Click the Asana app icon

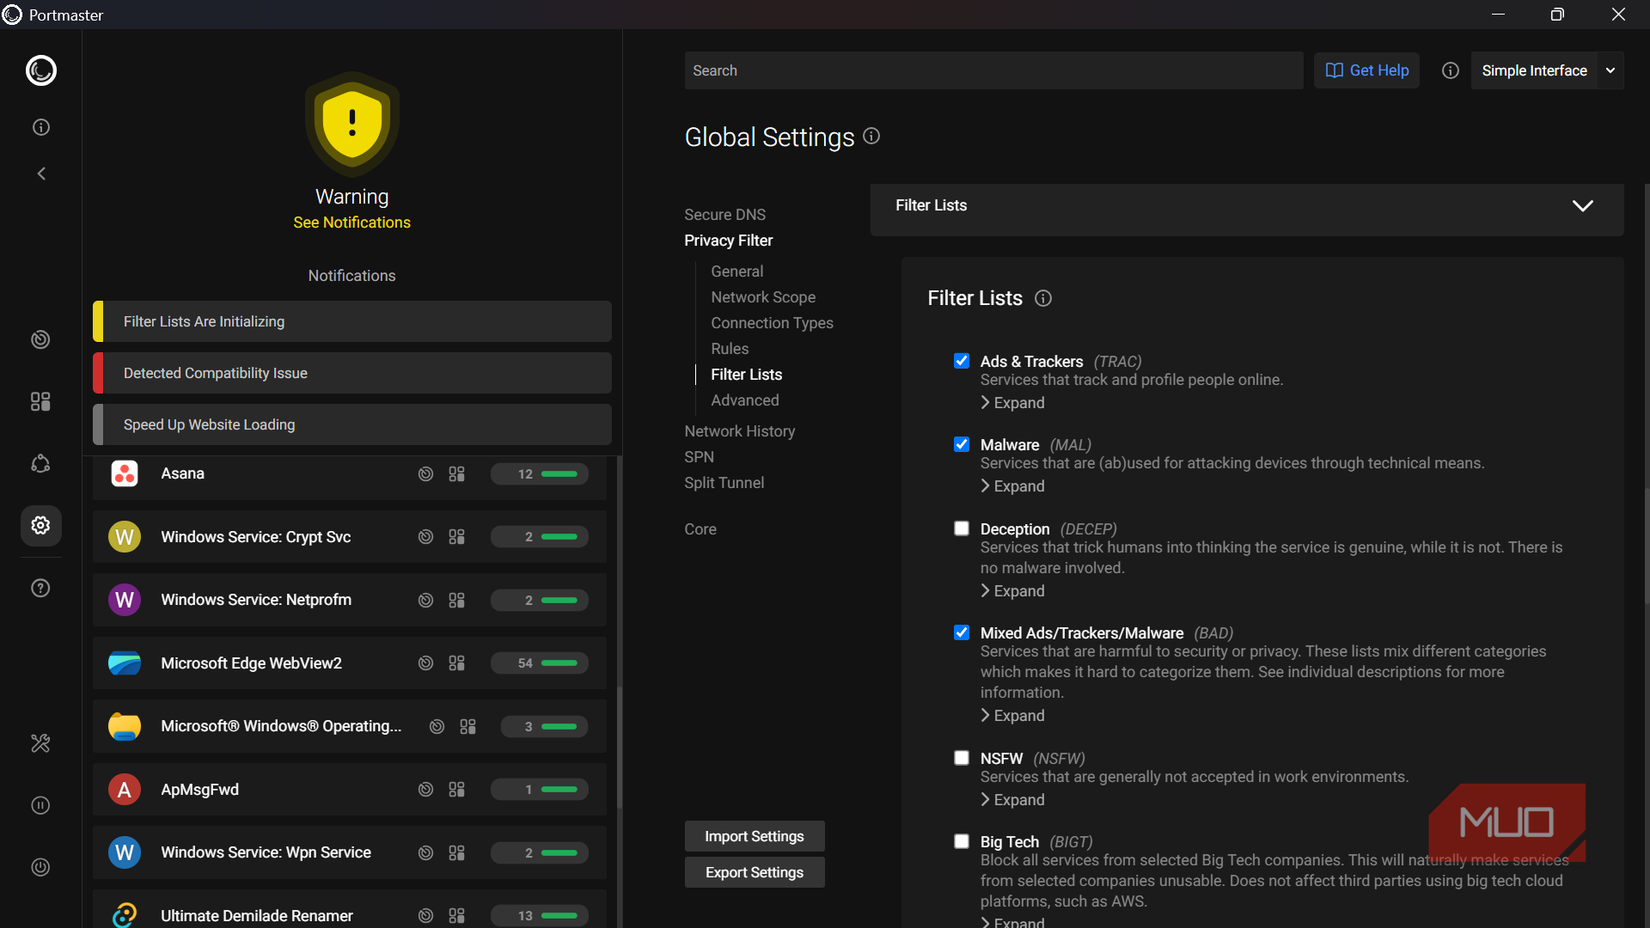point(124,474)
